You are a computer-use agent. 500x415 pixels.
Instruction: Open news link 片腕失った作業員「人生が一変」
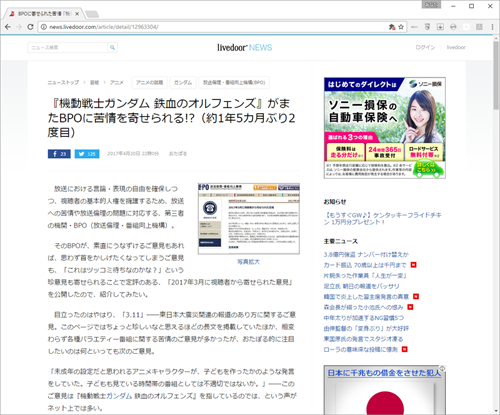365,276
